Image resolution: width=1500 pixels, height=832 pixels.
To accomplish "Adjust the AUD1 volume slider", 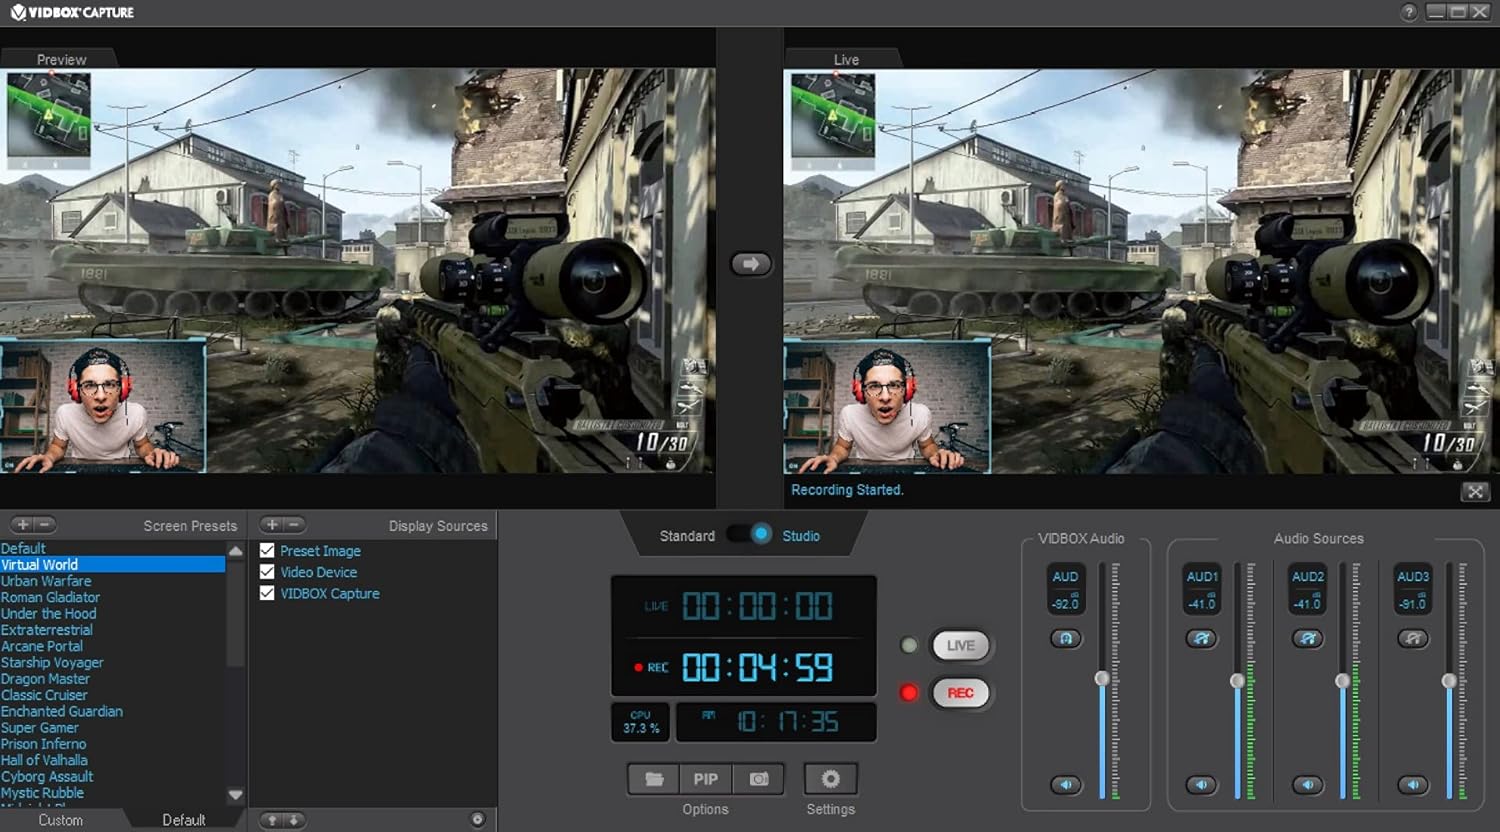I will point(1237,680).
